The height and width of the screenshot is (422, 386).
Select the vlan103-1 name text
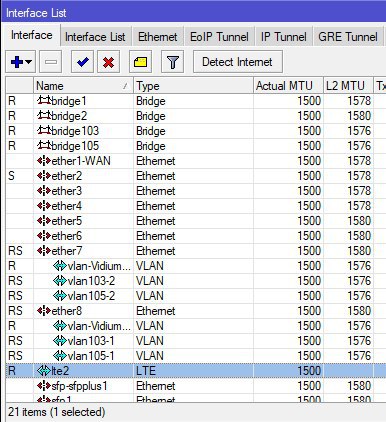(x=91, y=341)
